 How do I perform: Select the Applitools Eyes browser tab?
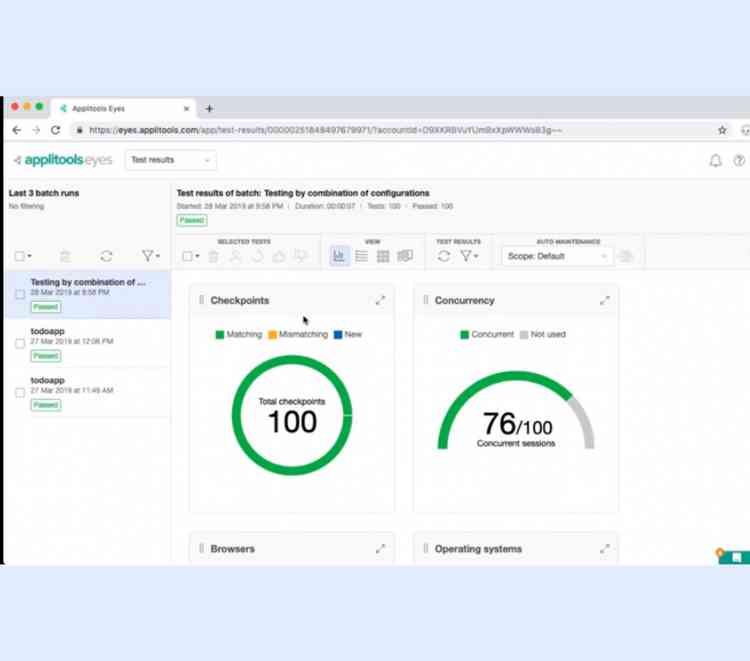124,109
